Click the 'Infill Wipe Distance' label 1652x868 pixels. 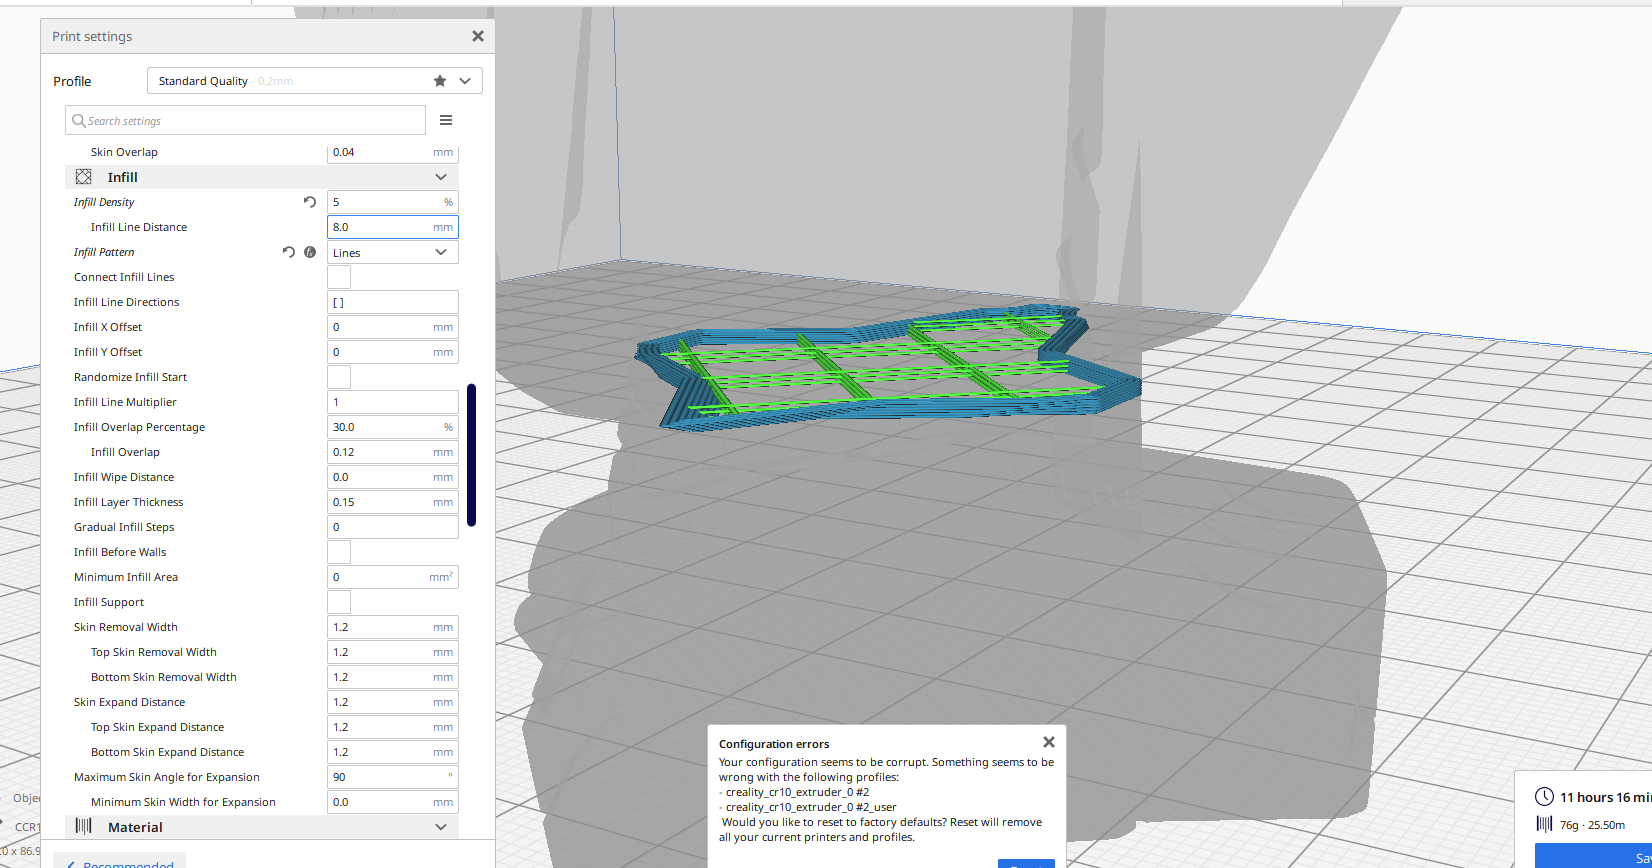pyautogui.click(x=124, y=477)
